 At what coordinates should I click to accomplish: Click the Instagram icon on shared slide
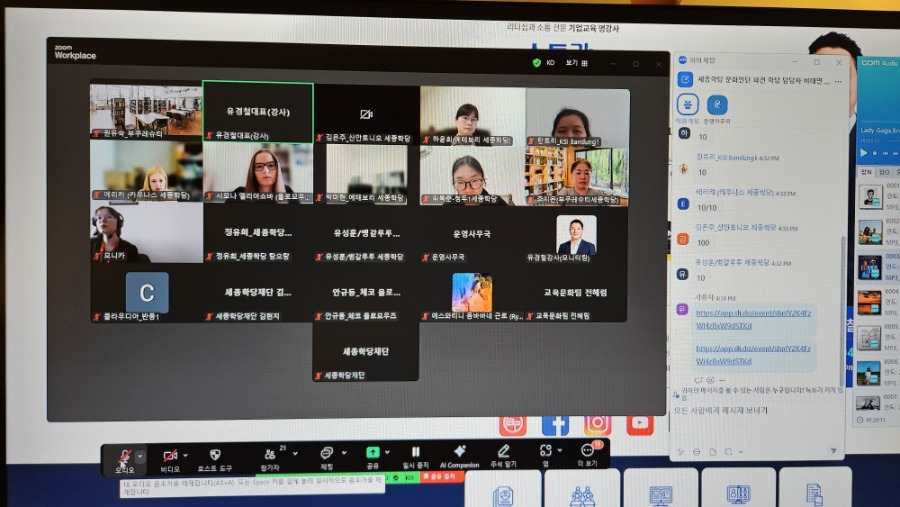click(598, 424)
